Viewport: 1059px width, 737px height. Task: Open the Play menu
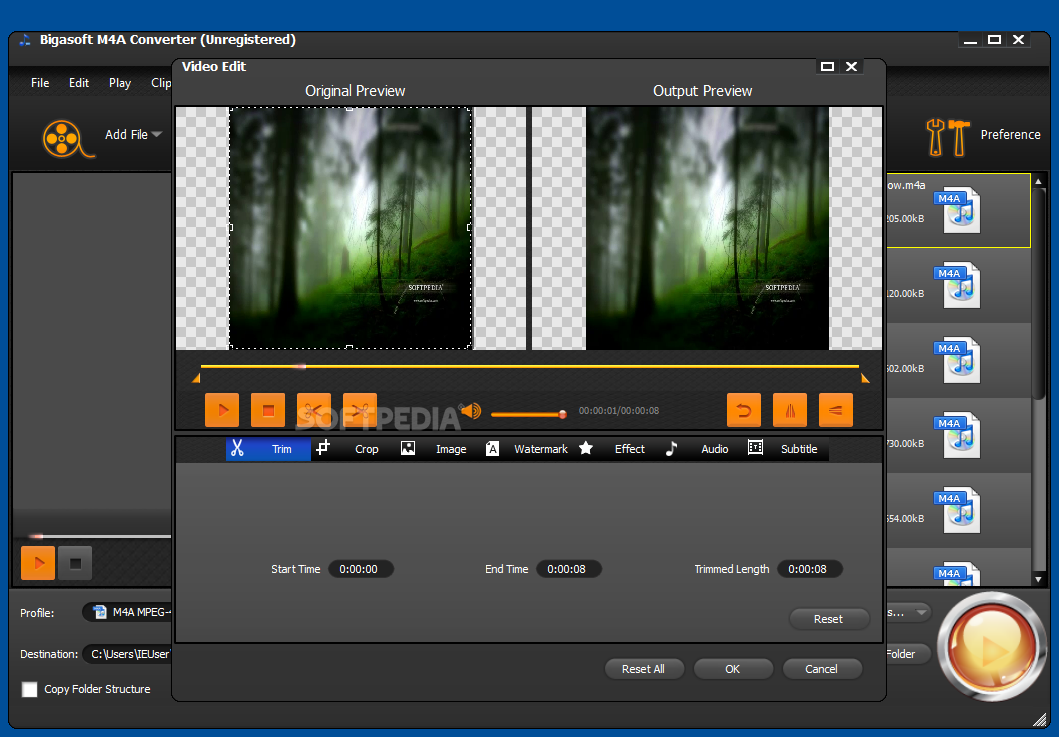pyautogui.click(x=120, y=83)
